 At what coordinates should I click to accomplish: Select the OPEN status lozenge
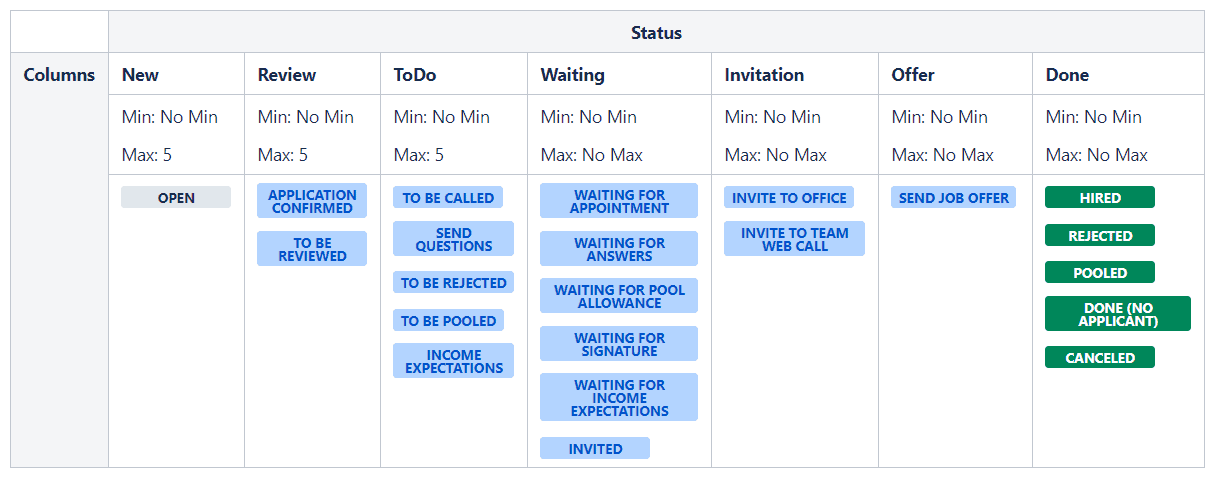pos(176,198)
